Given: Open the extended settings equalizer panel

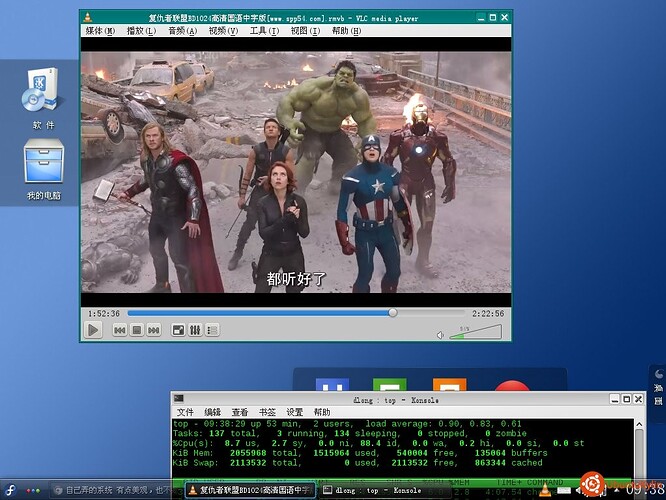Looking at the screenshot, I should coord(195,330).
